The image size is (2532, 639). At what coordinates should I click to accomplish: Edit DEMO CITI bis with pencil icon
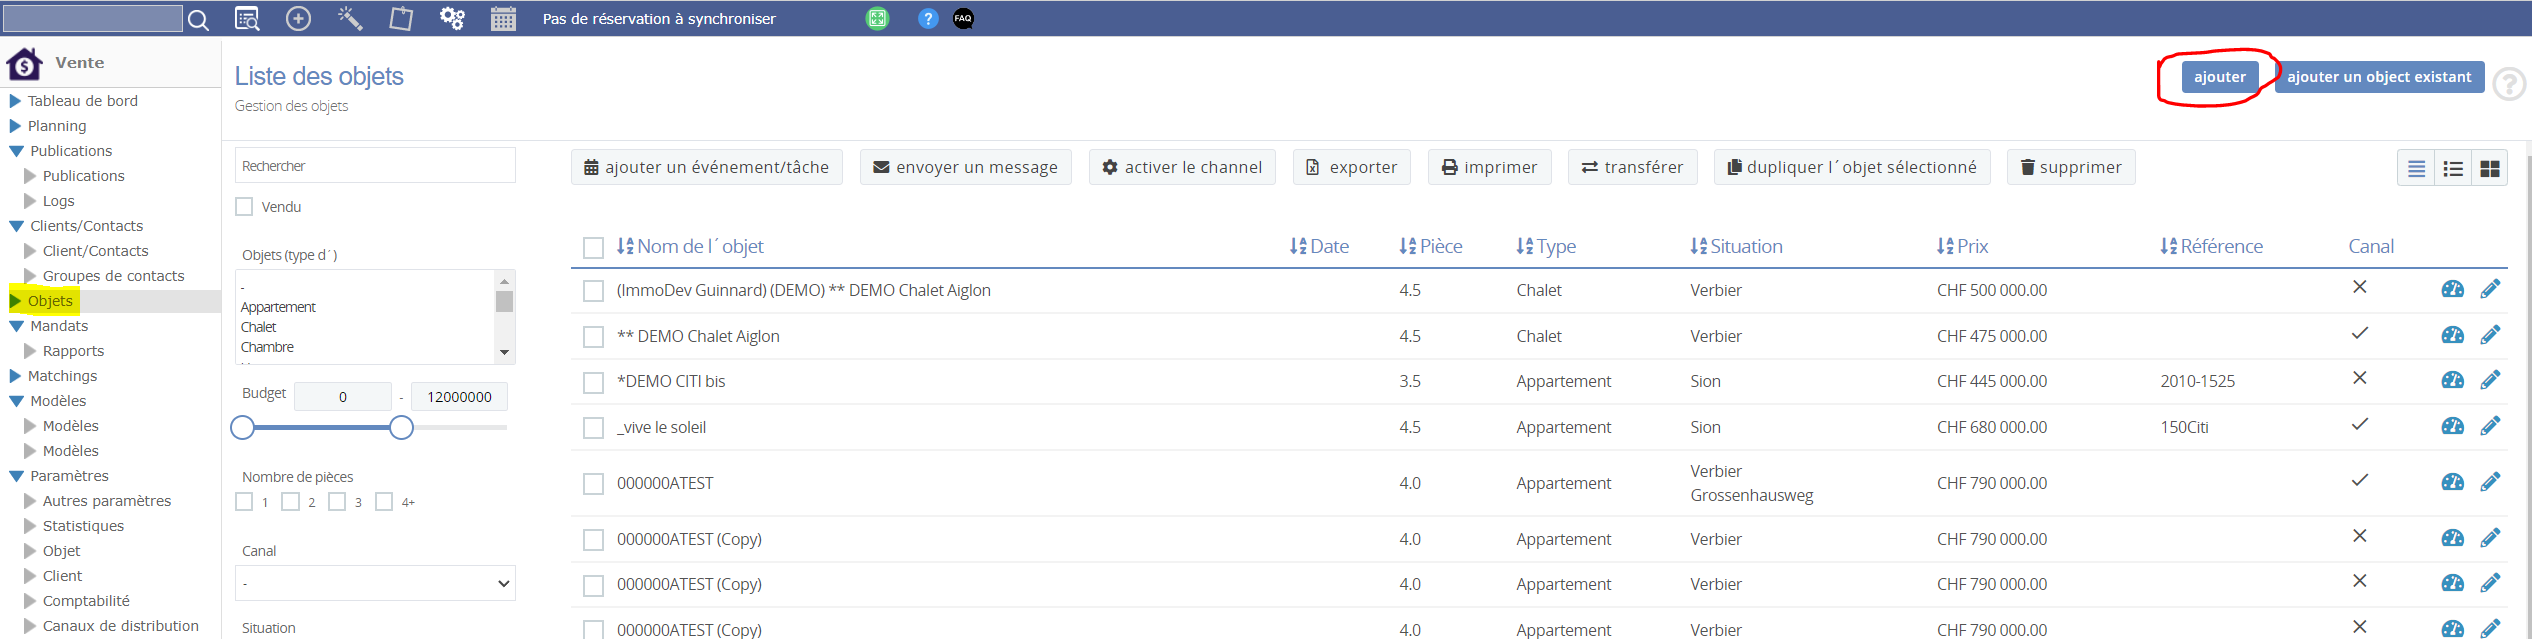tap(2490, 380)
